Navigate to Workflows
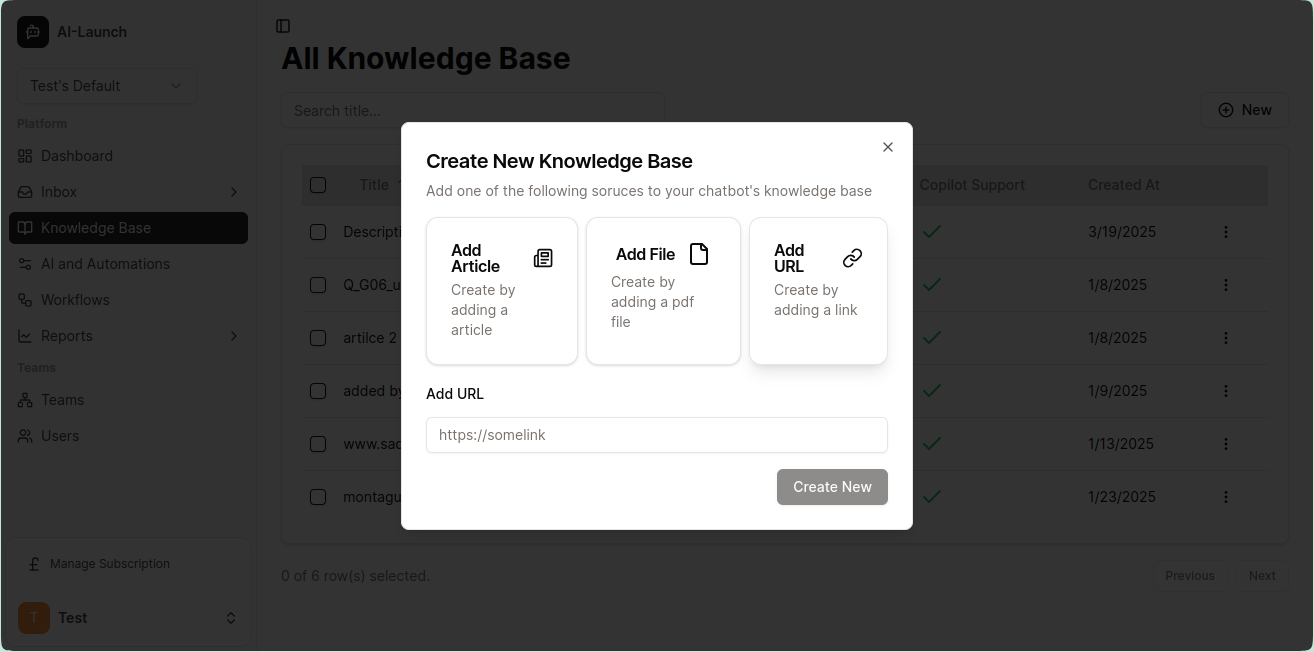The image size is (1314, 652). click(x=128, y=300)
